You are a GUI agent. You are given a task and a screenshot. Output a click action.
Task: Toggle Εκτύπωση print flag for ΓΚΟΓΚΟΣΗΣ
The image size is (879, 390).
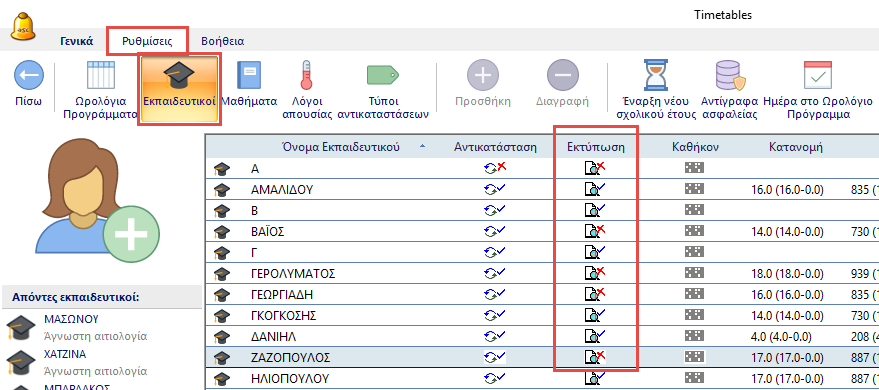pos(595,315)
